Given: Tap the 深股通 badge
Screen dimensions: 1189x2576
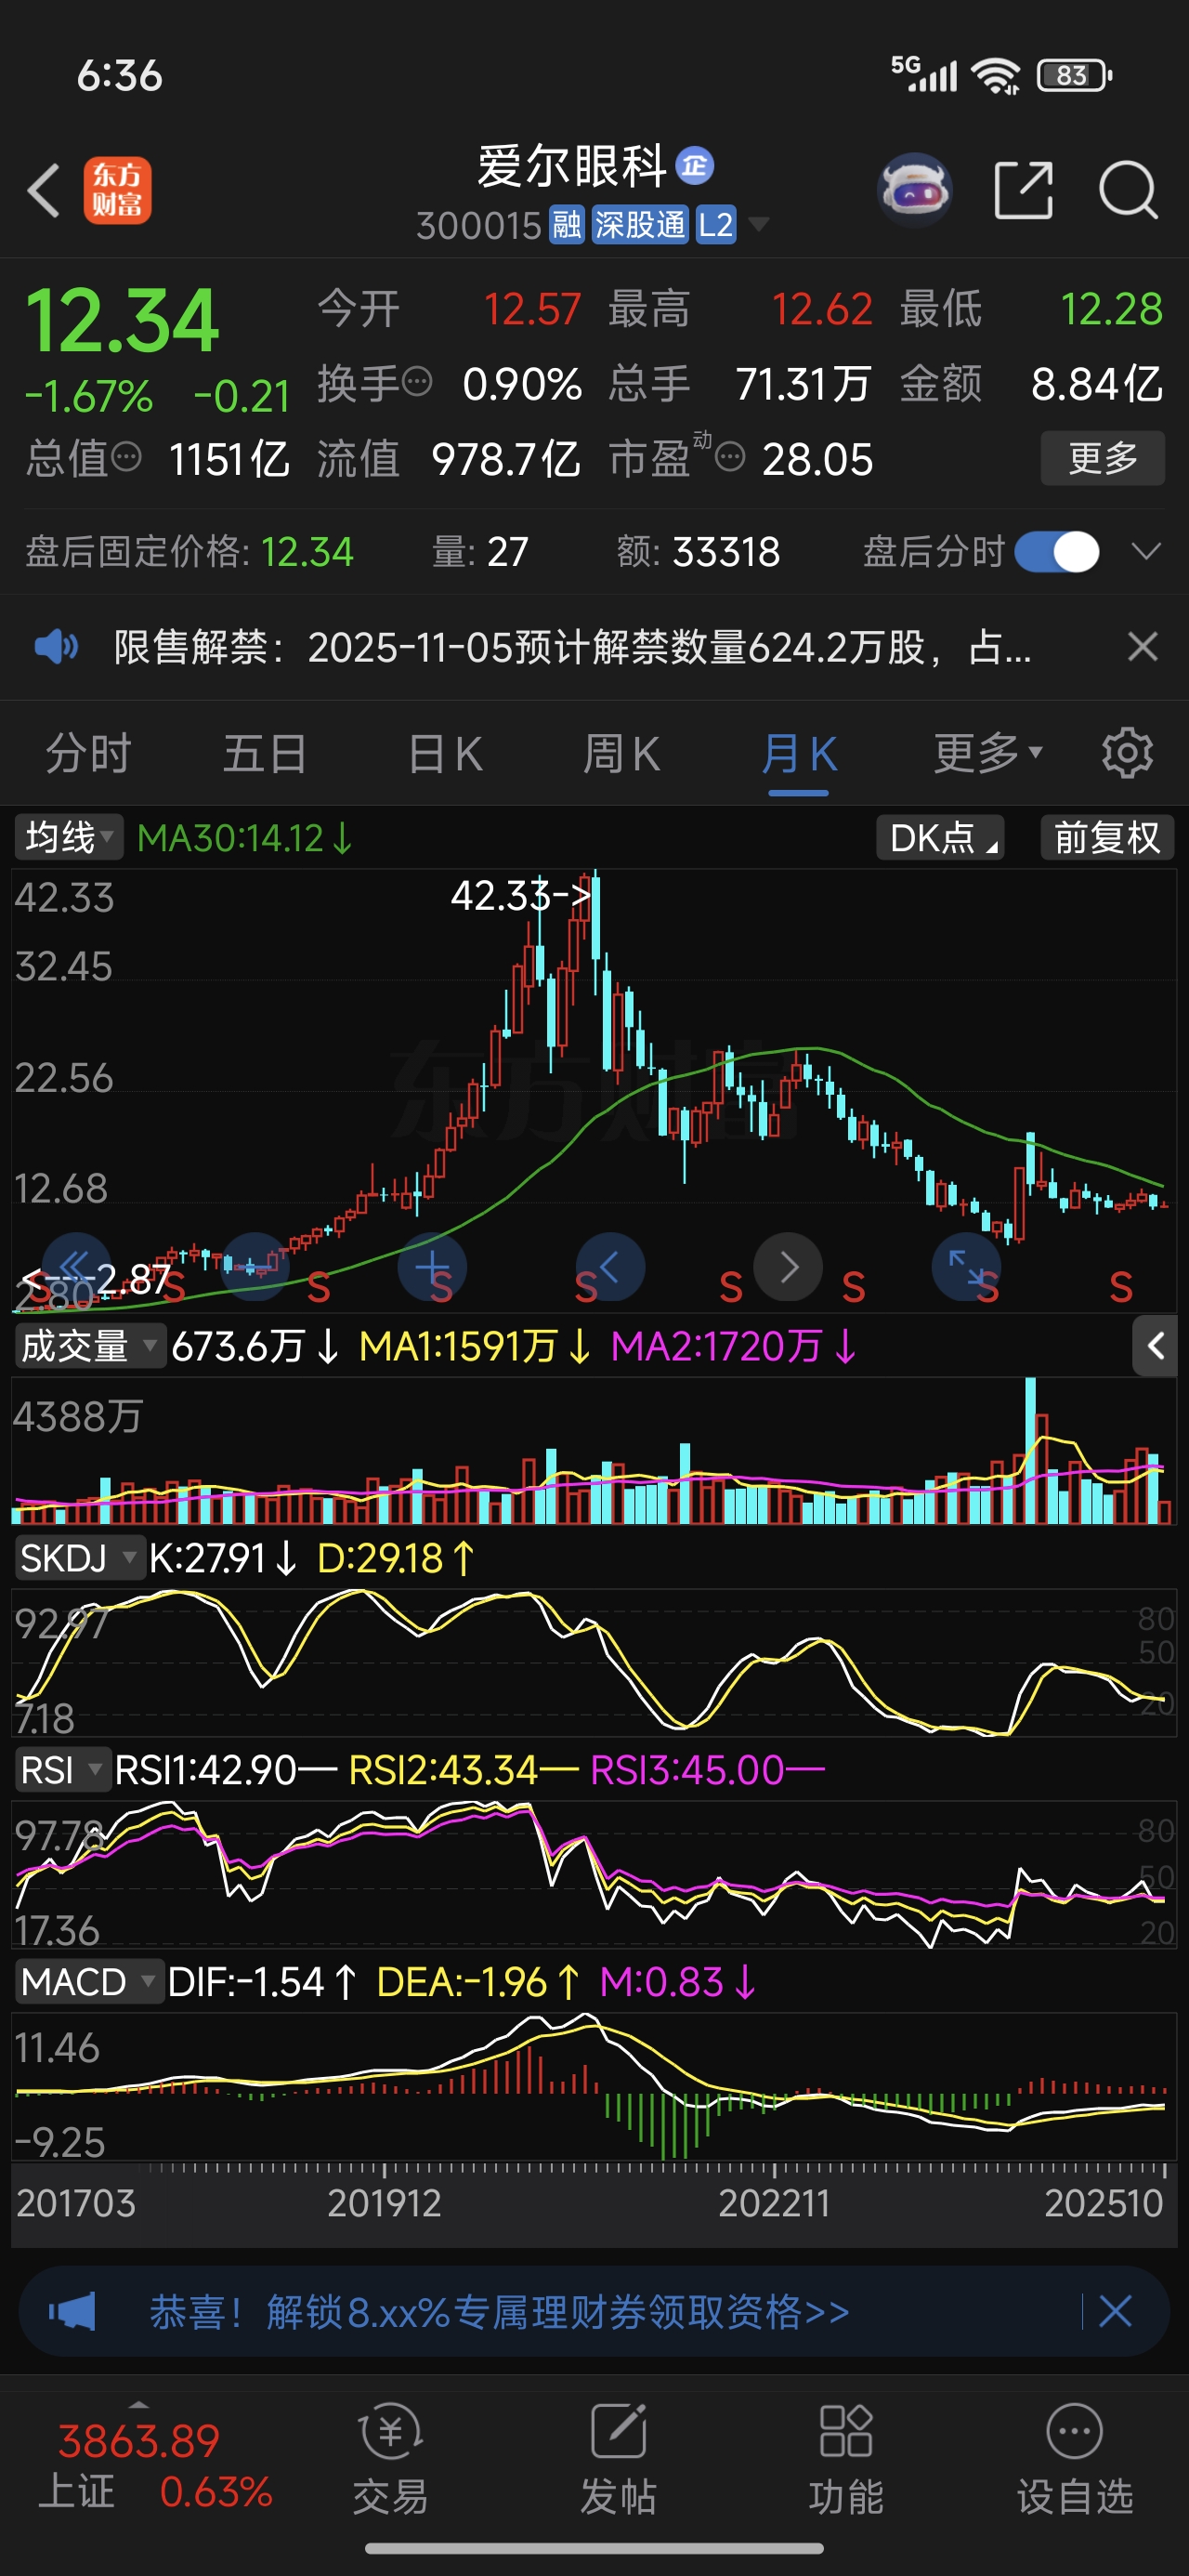Looking at the screenshot, I should [x=640, y=225].
